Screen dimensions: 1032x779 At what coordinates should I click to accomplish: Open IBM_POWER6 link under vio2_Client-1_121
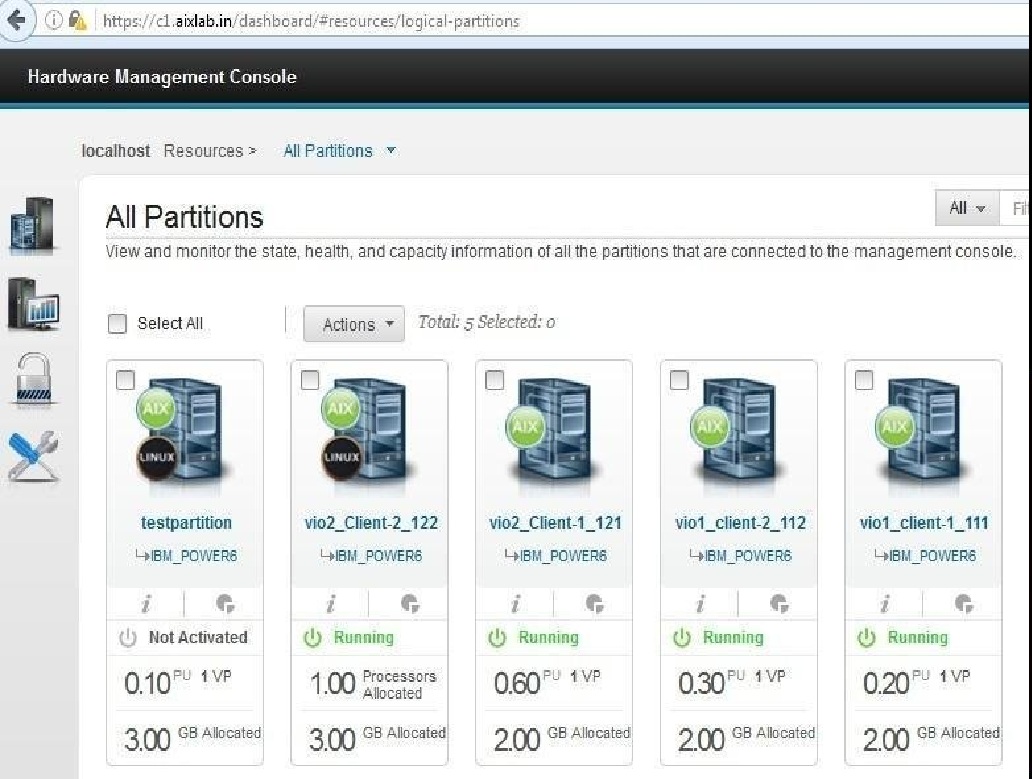coord(563,556)
